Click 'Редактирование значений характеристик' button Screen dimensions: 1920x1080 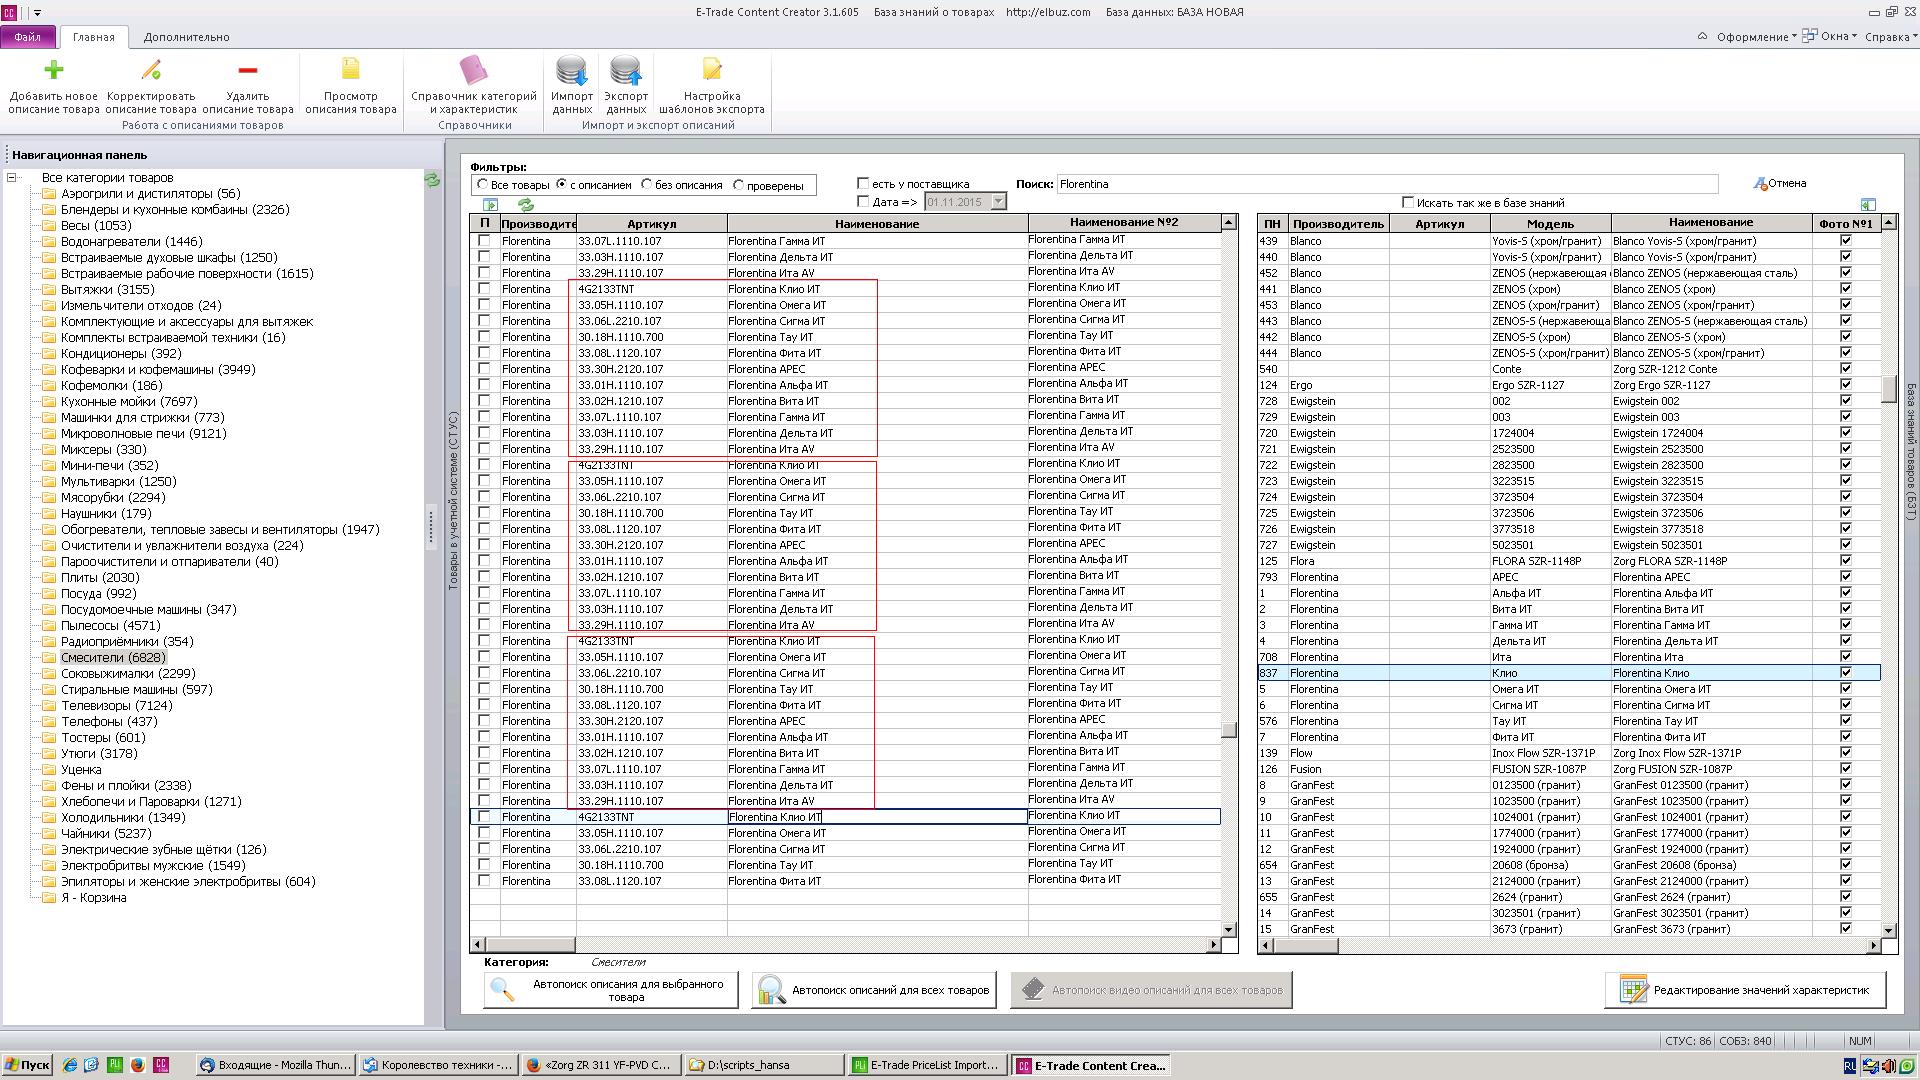tap(1746, 990)
